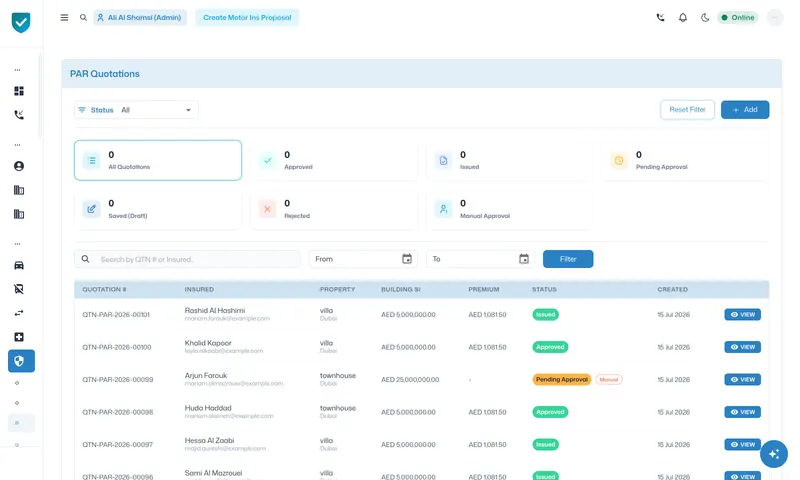The image size is (800, 480).
Task: Click the Search by QTN field
Action: coord(187,259)
